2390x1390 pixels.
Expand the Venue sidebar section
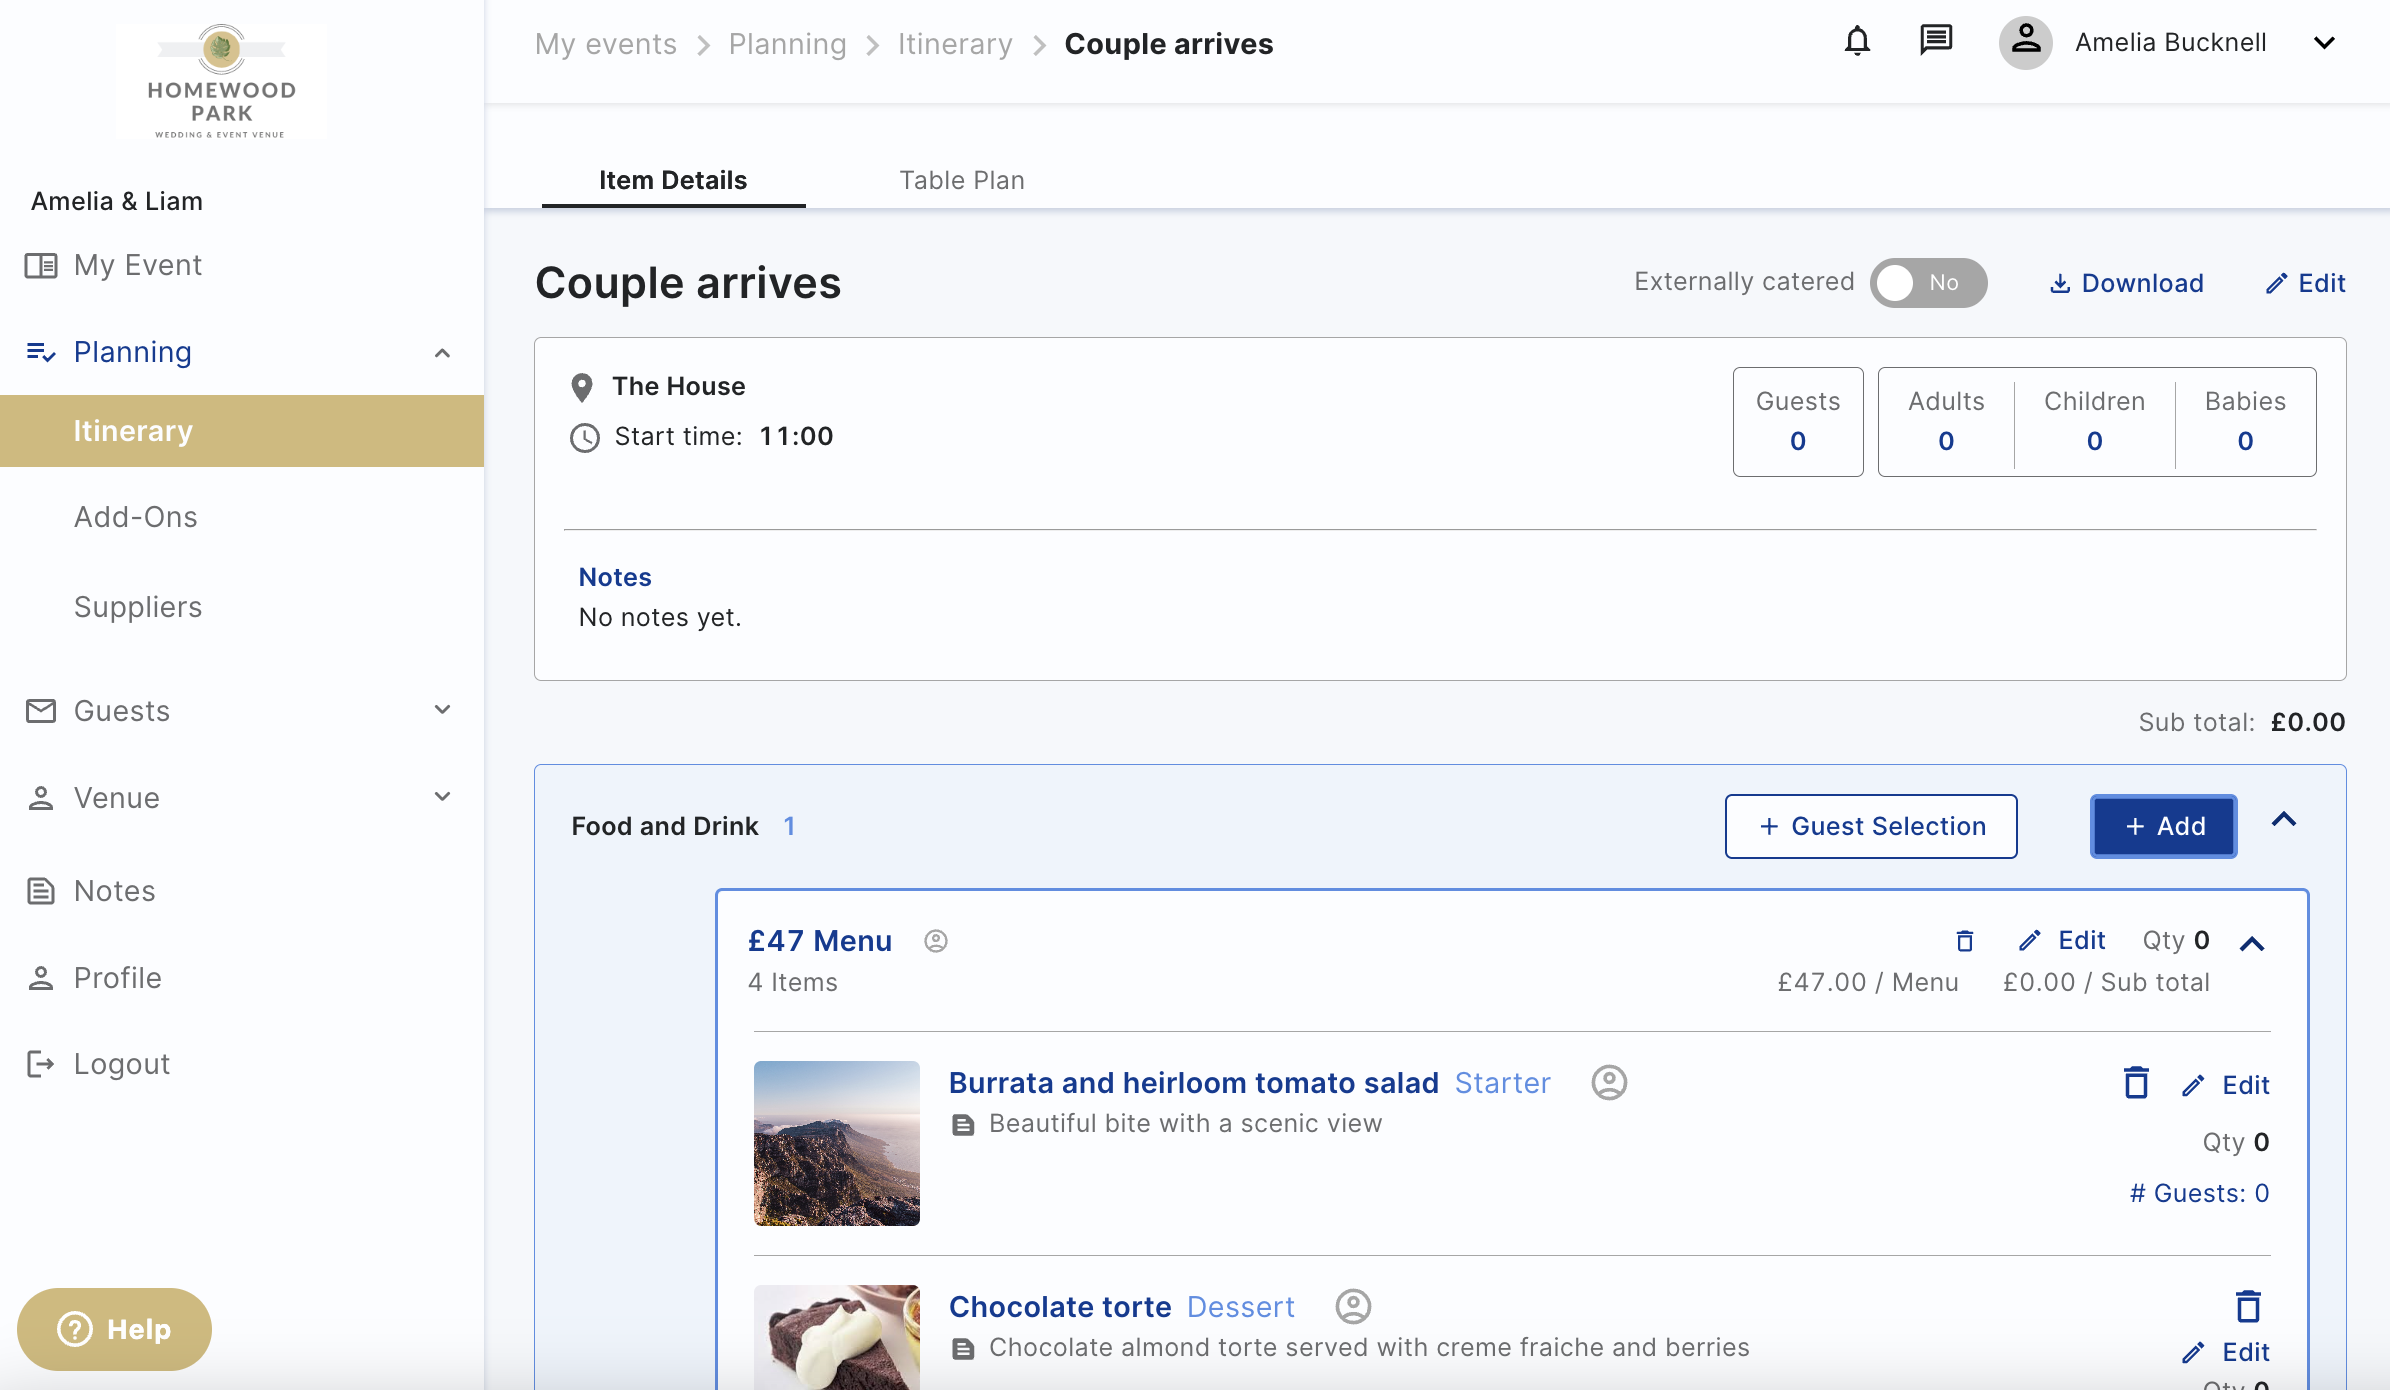point(442,797)
